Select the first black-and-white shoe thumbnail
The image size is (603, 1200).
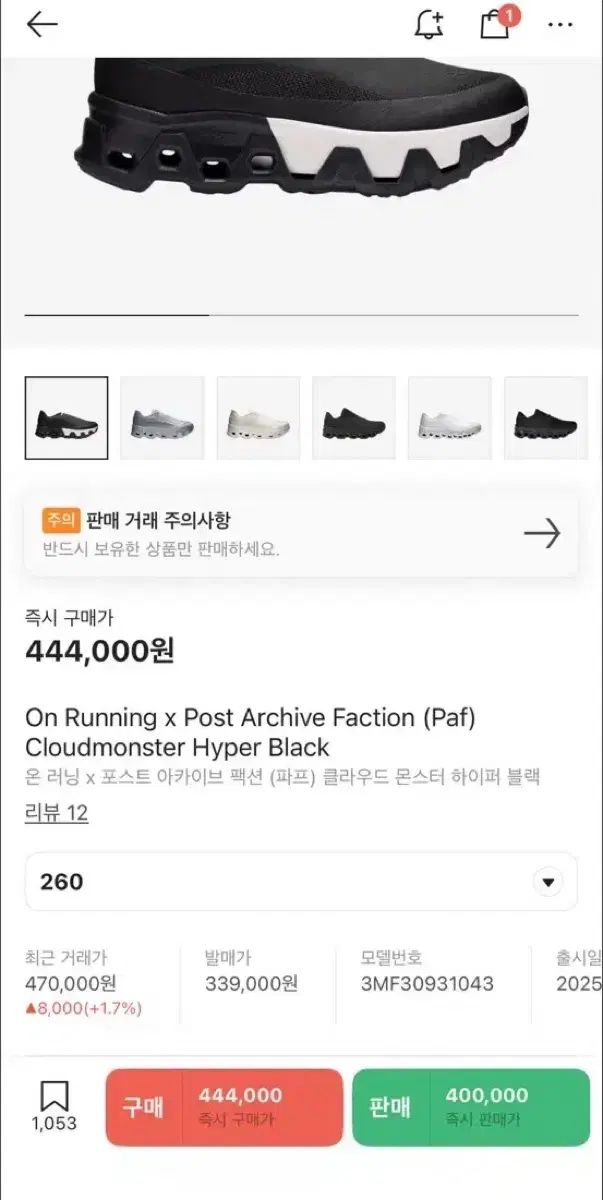point(66,418)
